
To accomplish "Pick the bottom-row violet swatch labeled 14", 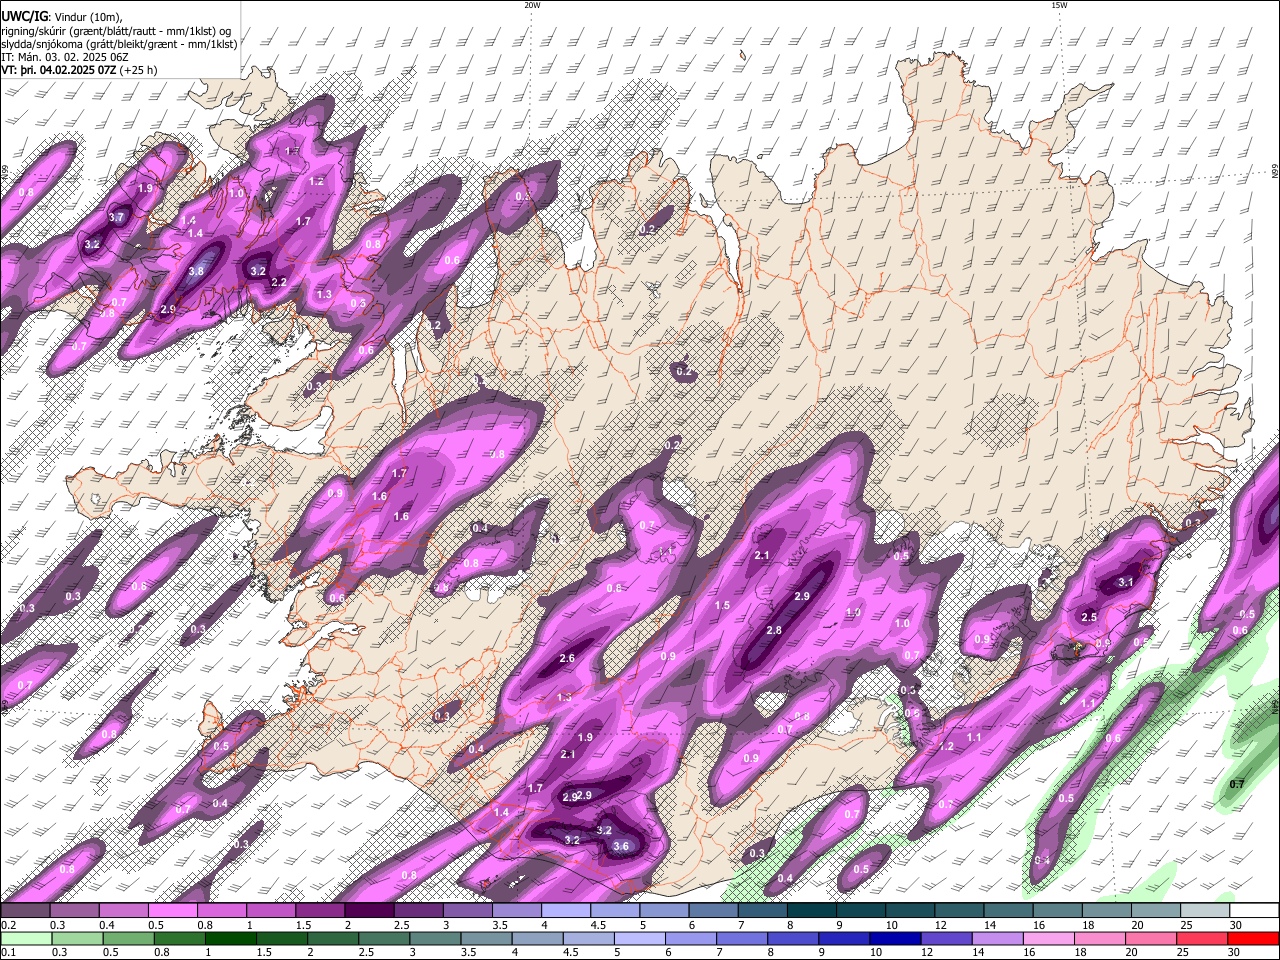I will (x=997, y=938).
